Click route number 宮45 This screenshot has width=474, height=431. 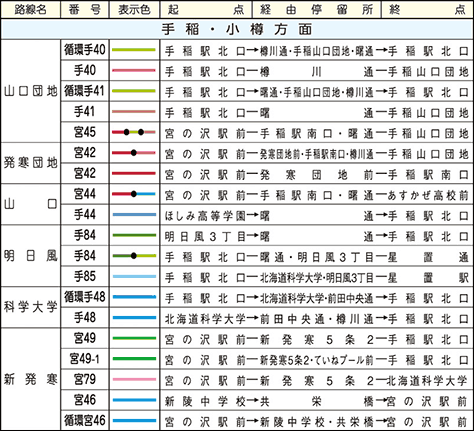pos(85,132)
